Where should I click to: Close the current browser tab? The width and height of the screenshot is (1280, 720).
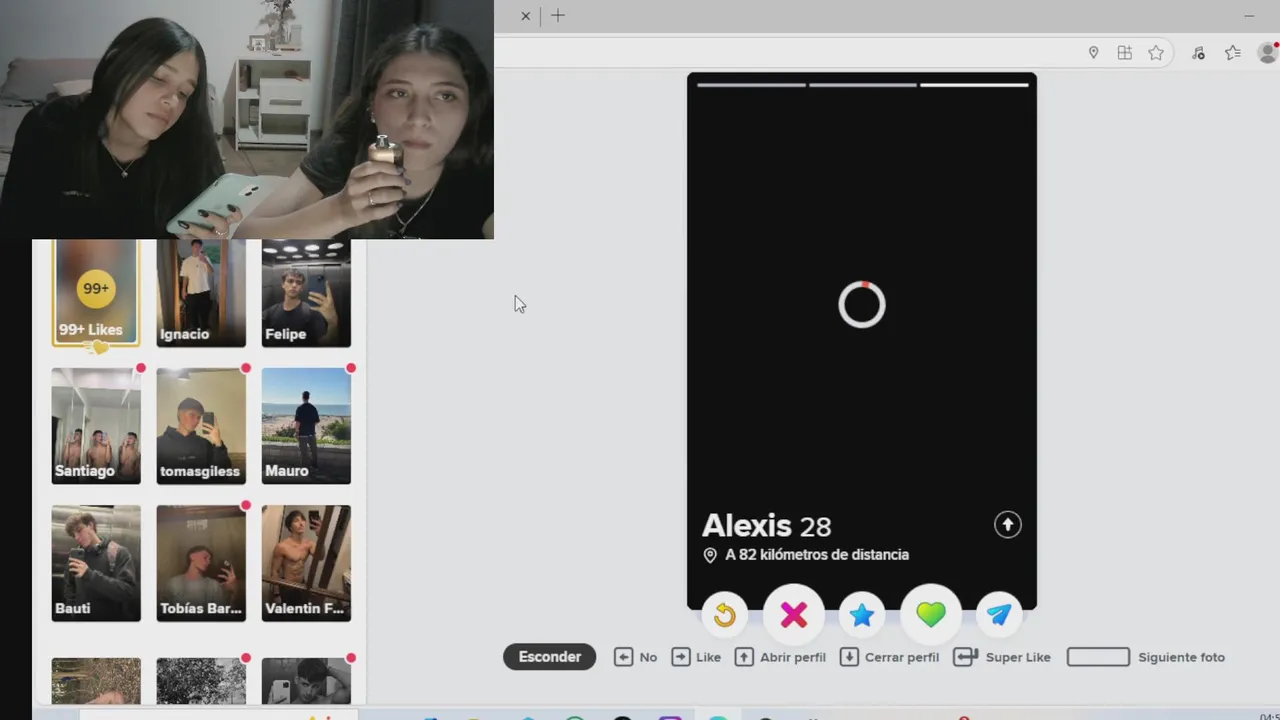tap(525, 16)
